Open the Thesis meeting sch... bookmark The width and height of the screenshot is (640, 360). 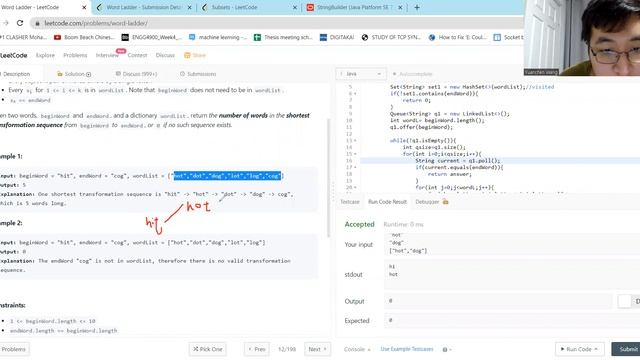click(283, 38)
